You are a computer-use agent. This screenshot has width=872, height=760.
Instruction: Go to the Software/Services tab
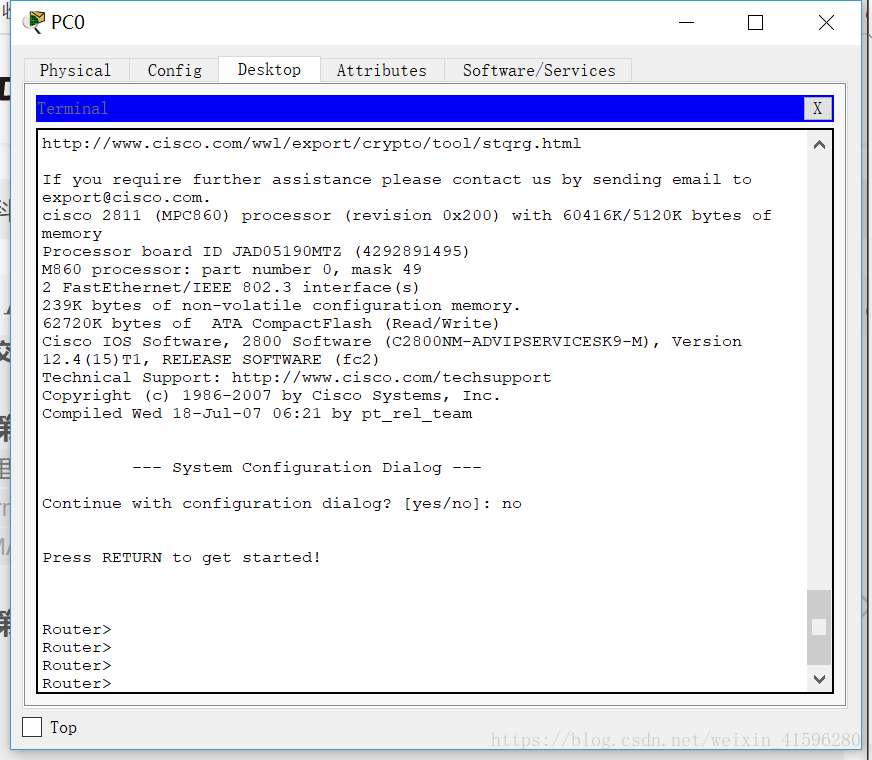pyautogui.click(x=539, y=71)
